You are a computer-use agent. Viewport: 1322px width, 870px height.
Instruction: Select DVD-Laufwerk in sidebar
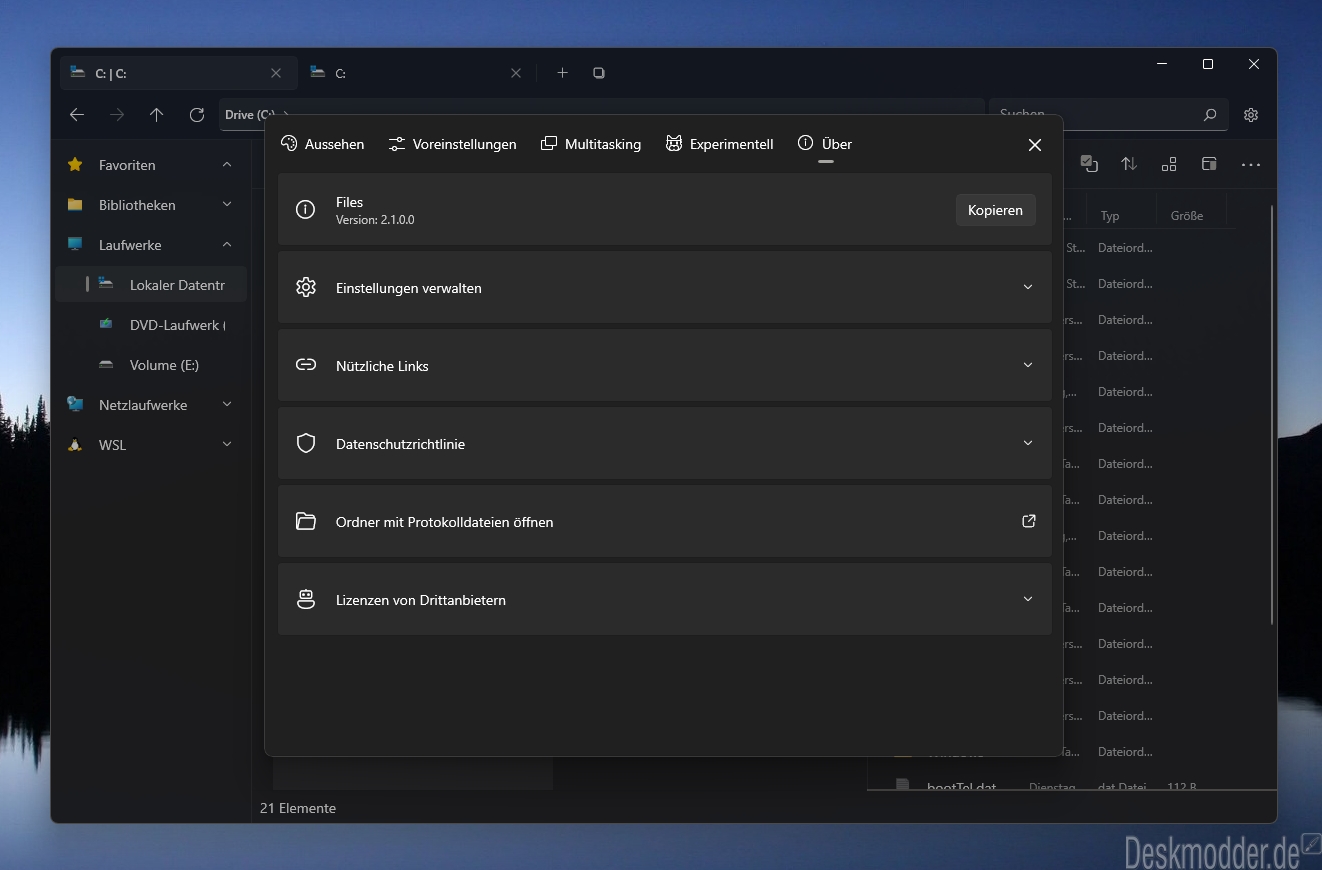click(x=151, y=325)
